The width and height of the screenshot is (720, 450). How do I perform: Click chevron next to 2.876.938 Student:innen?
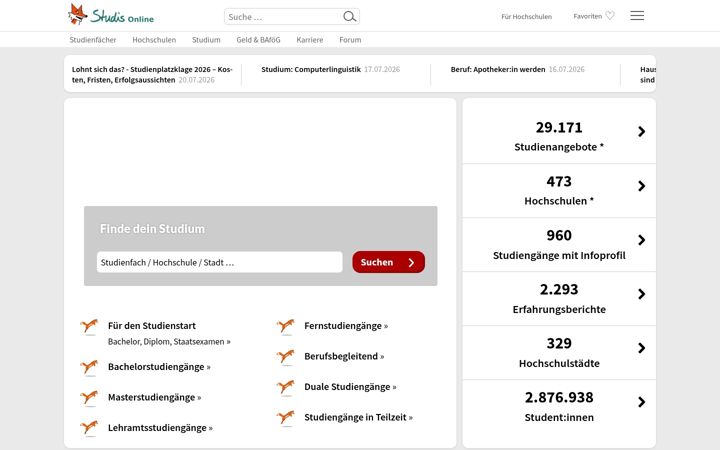coord(641,402)
